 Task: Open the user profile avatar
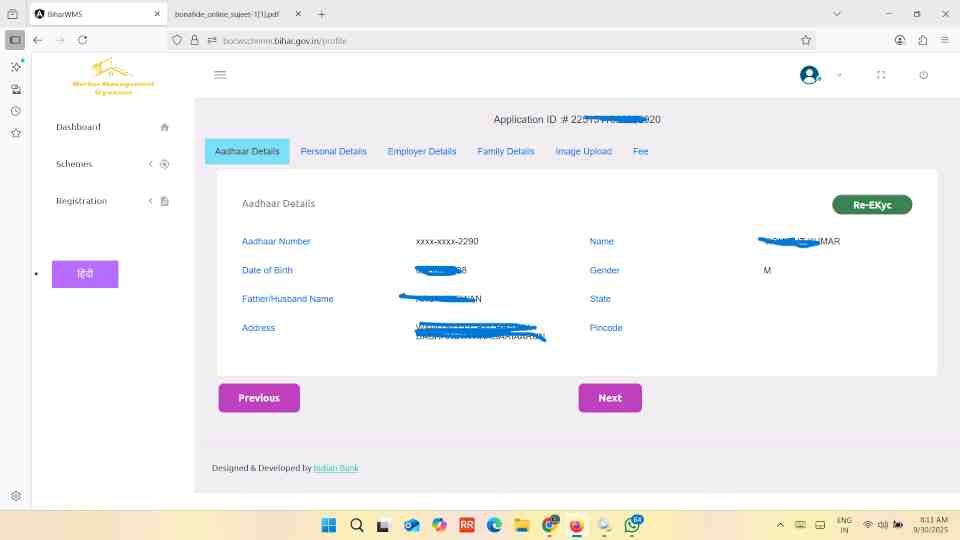pos(809,75)
